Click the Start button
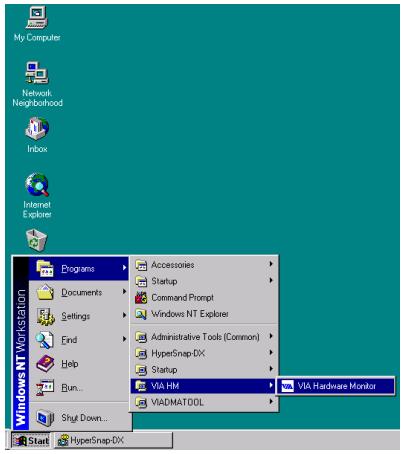Image resolution: width=404 pixels, height=454 pixels. 31,441
